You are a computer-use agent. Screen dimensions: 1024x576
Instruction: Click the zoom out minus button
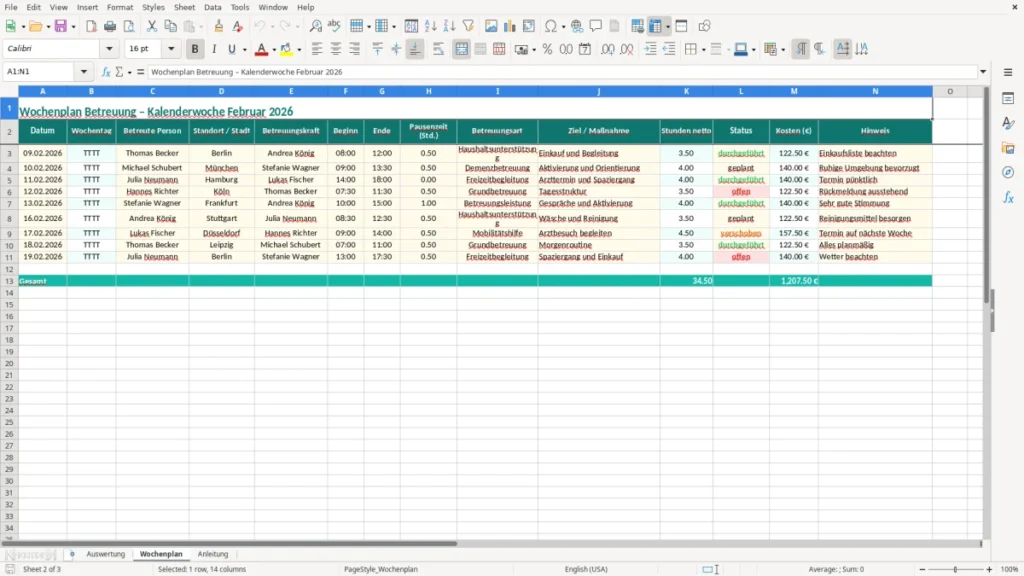point(922,569)
